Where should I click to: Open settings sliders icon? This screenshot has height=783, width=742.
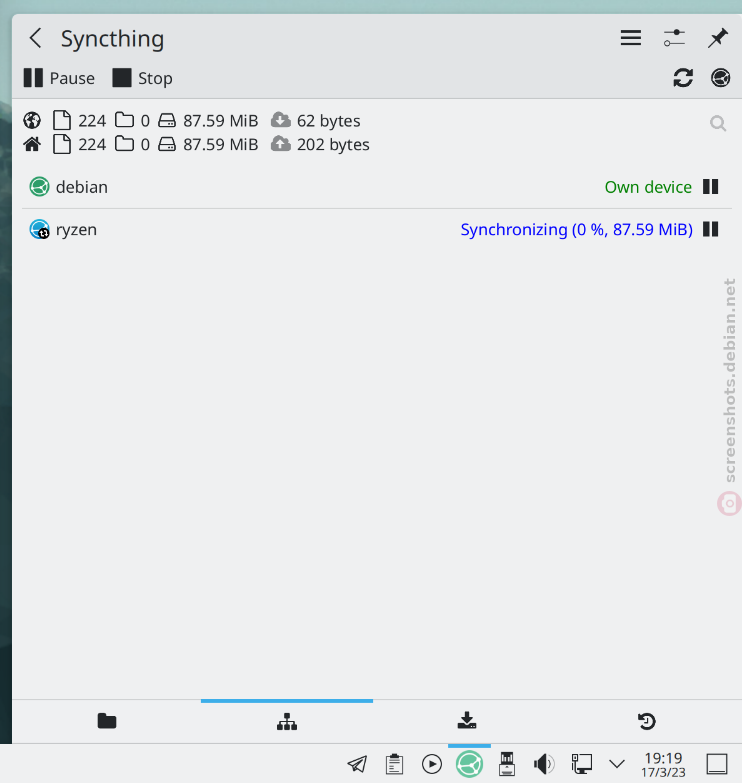(674, 38)
